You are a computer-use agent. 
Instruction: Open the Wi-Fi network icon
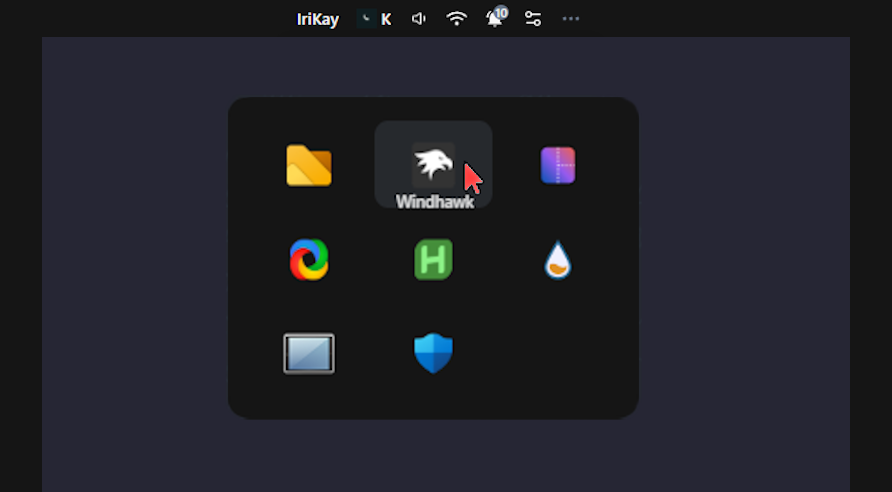coord(457,19)
